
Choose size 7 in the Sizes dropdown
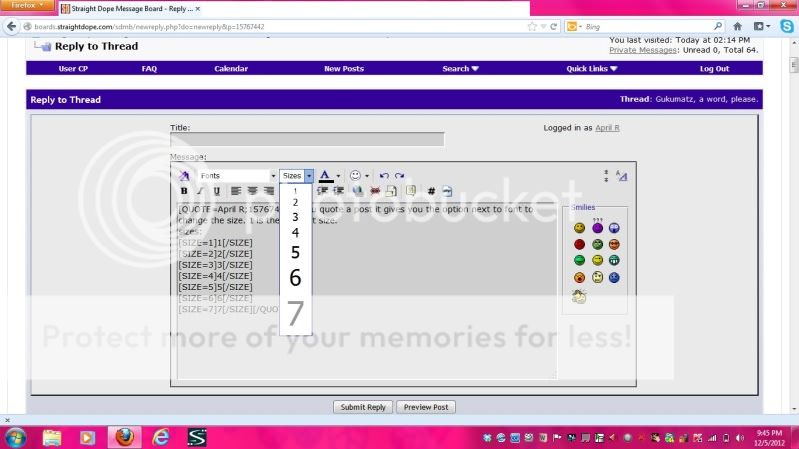[295, 314]
